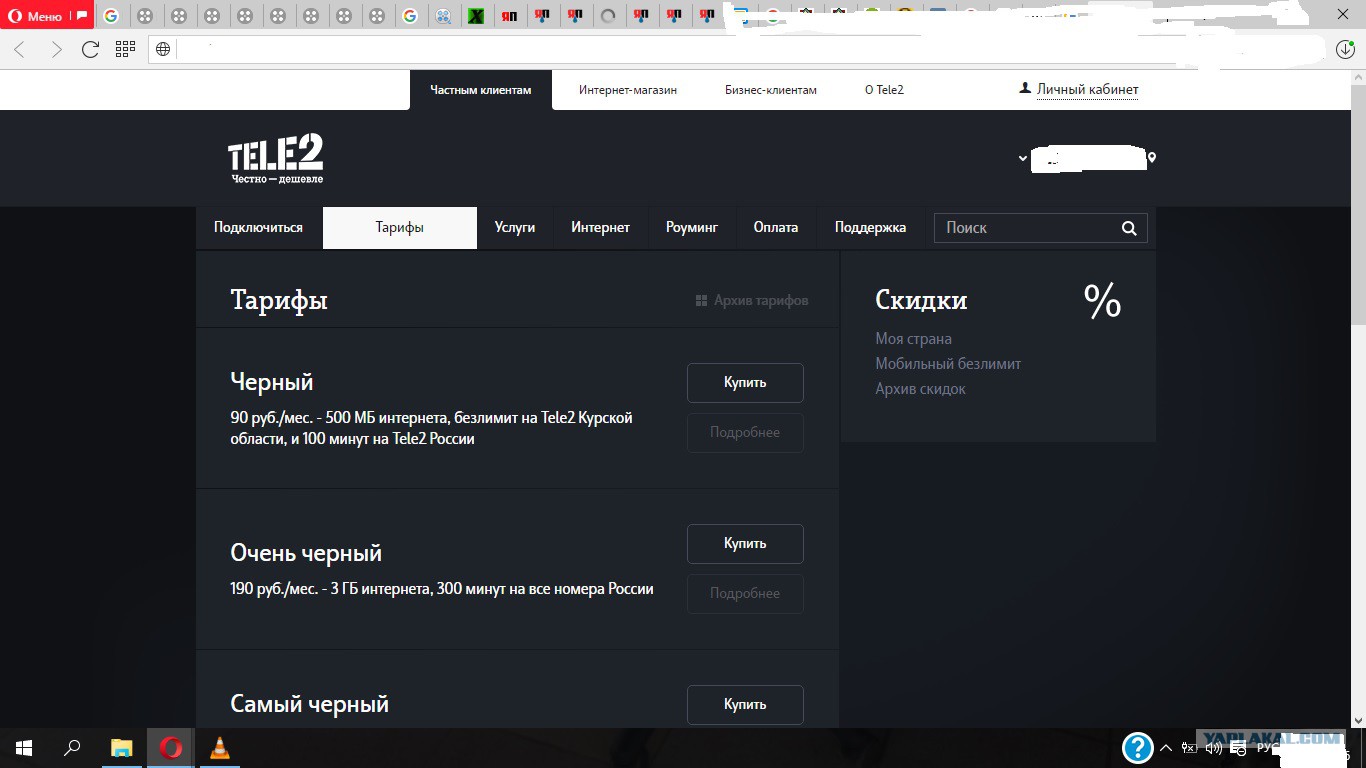Open the browser downloads icon

click(1345, 49)
